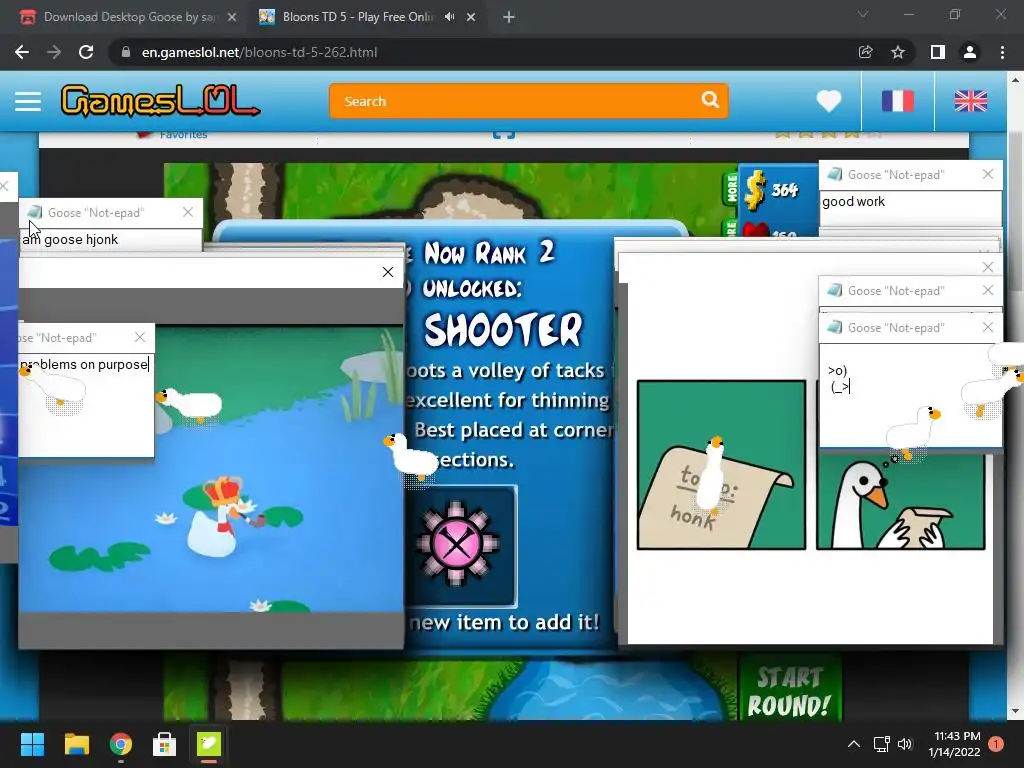1024x768 pixels.
Task: Close the "good work" Not-epad window
Action: [x=987, y=174]
